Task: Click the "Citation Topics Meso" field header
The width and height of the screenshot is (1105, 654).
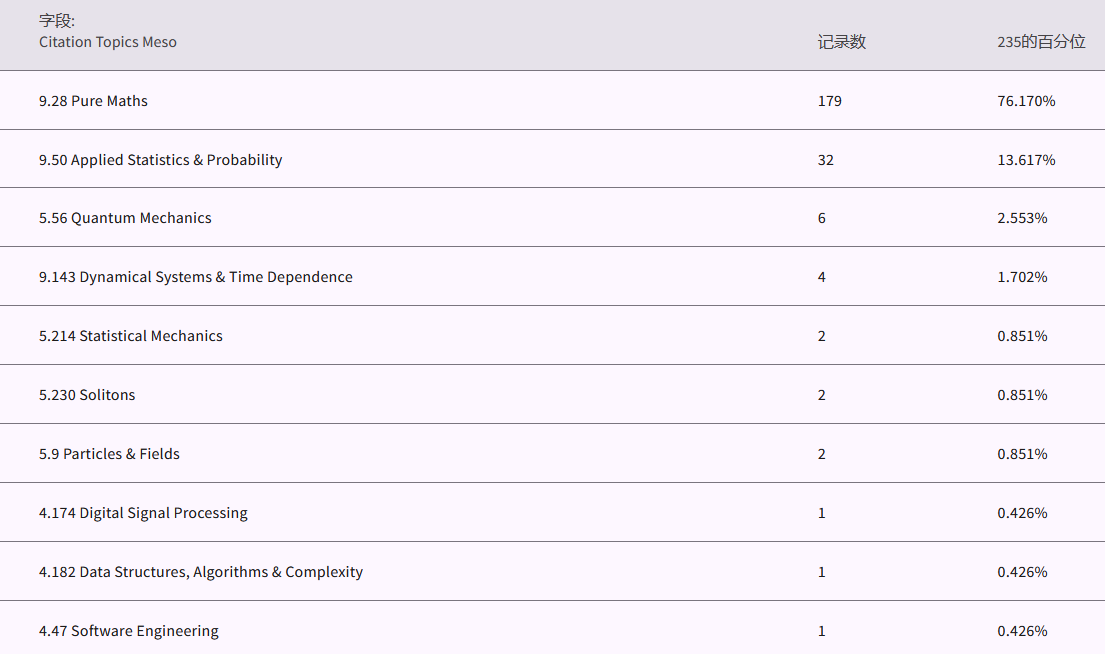Action: pyautogui.click(x=107, y=42)
